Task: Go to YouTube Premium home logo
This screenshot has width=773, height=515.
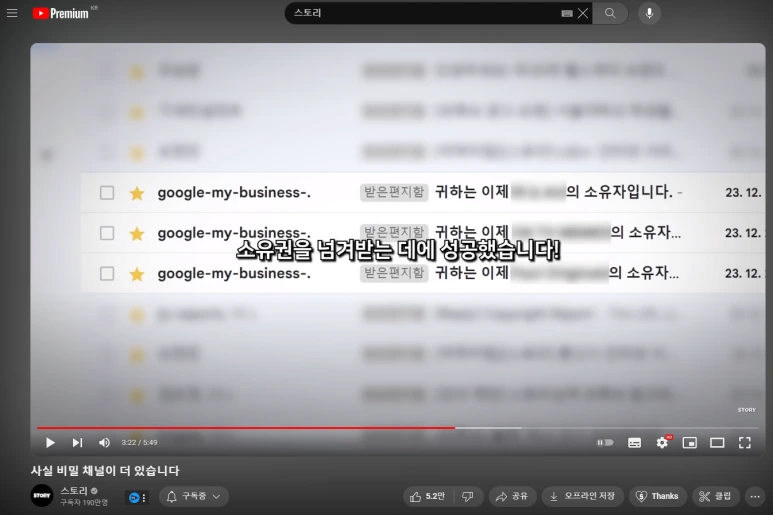Action: click(61, 13)
